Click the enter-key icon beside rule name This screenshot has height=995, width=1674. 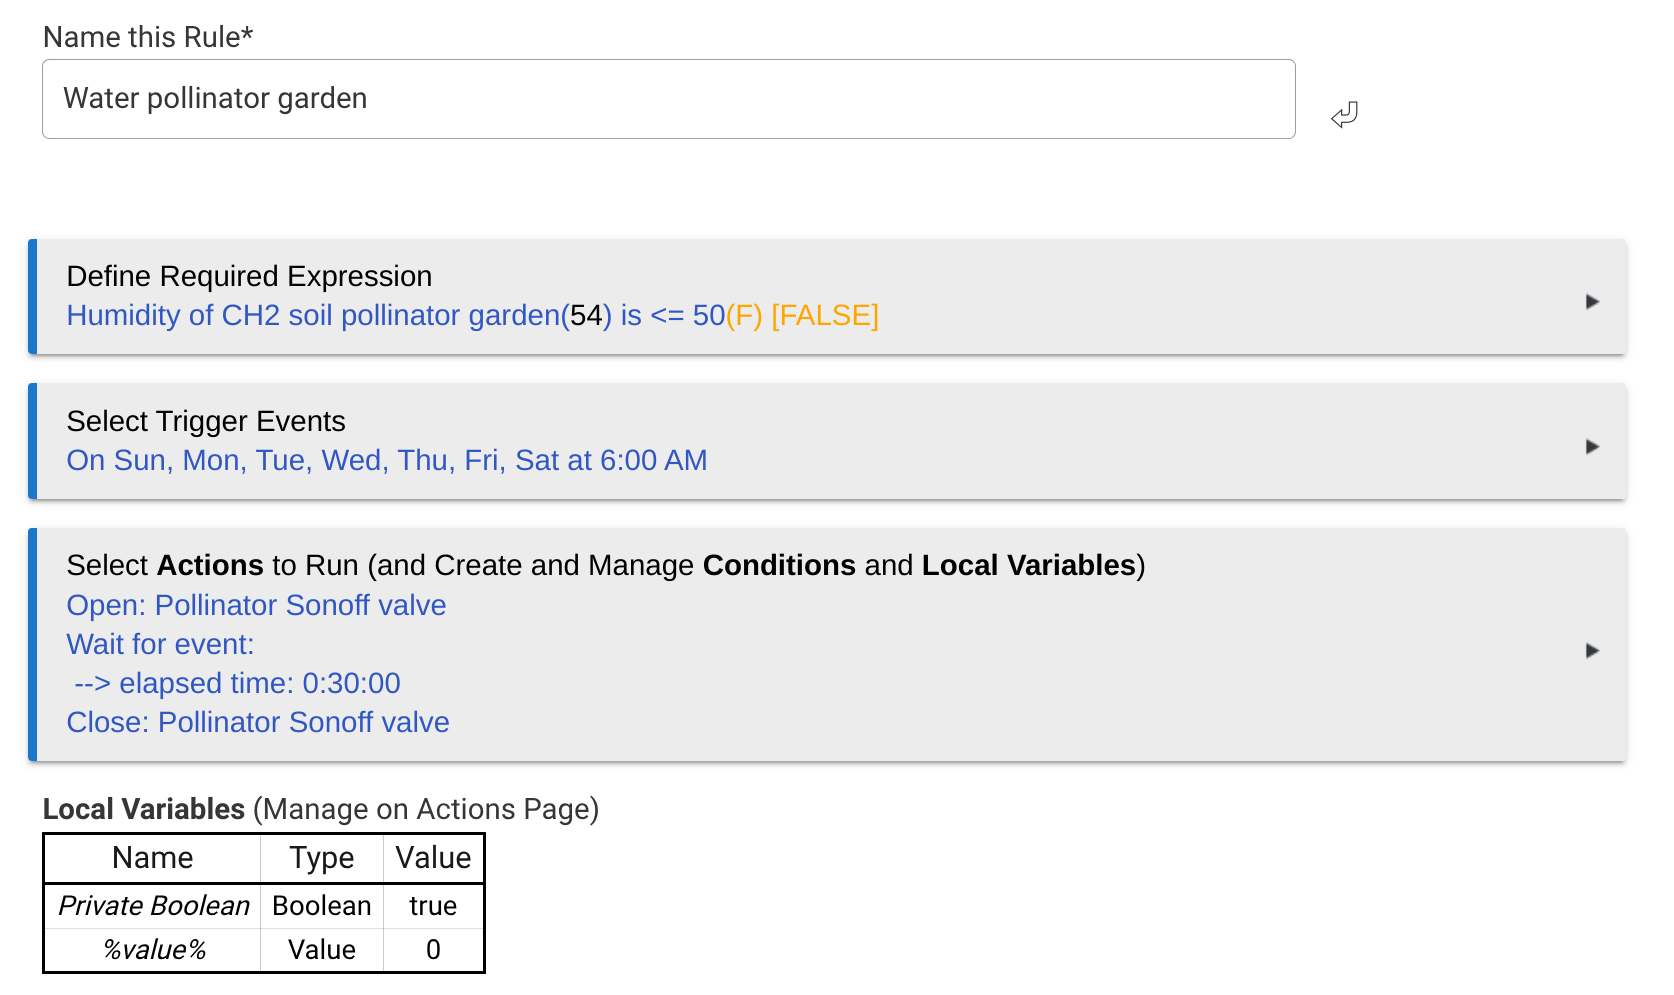[1344, 115]
